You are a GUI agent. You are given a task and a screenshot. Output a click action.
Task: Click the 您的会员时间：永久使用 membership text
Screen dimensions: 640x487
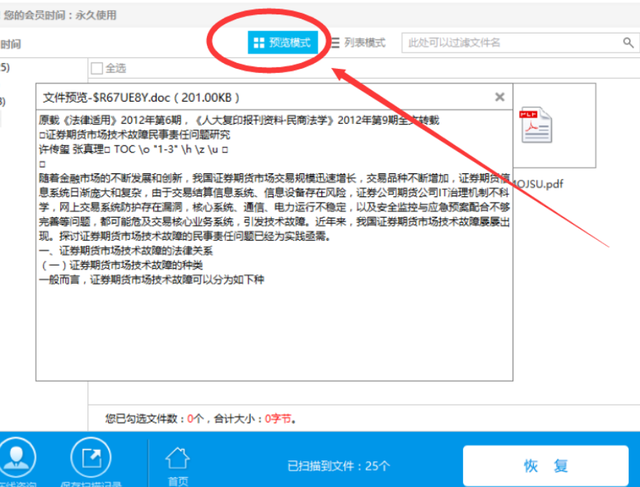pyautogui.click(x=60, y=15)
